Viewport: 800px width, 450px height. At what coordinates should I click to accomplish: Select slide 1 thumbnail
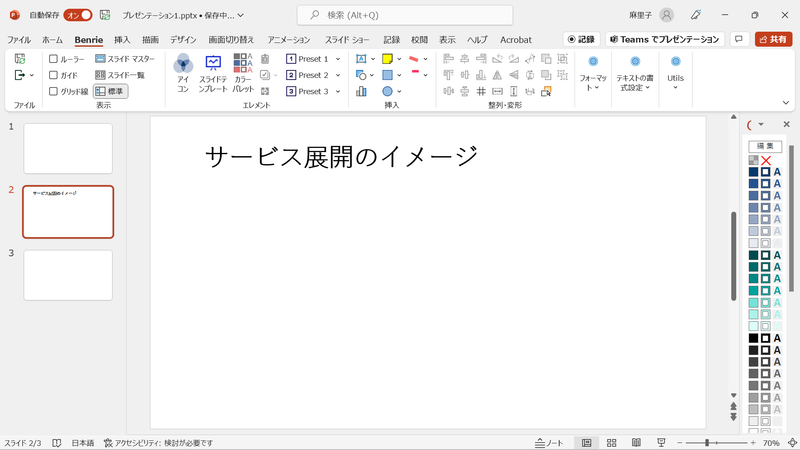point(68,148)
